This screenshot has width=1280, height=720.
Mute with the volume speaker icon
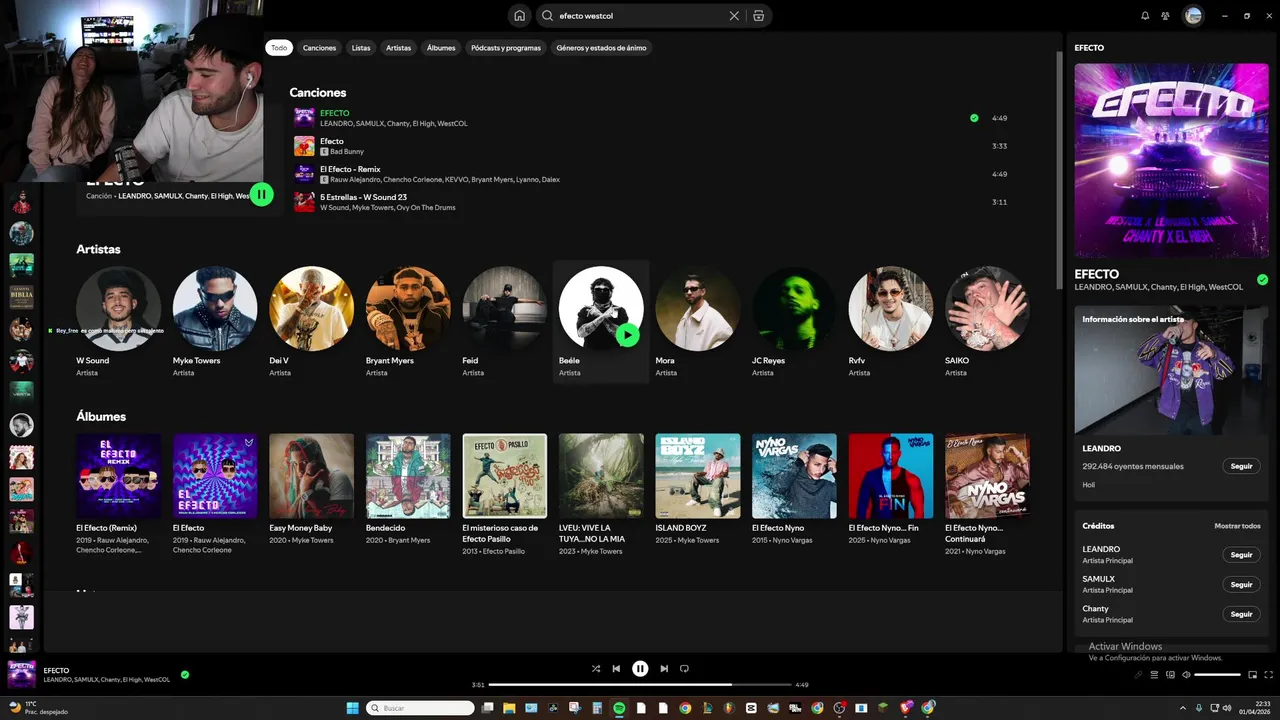point(1186,675)
